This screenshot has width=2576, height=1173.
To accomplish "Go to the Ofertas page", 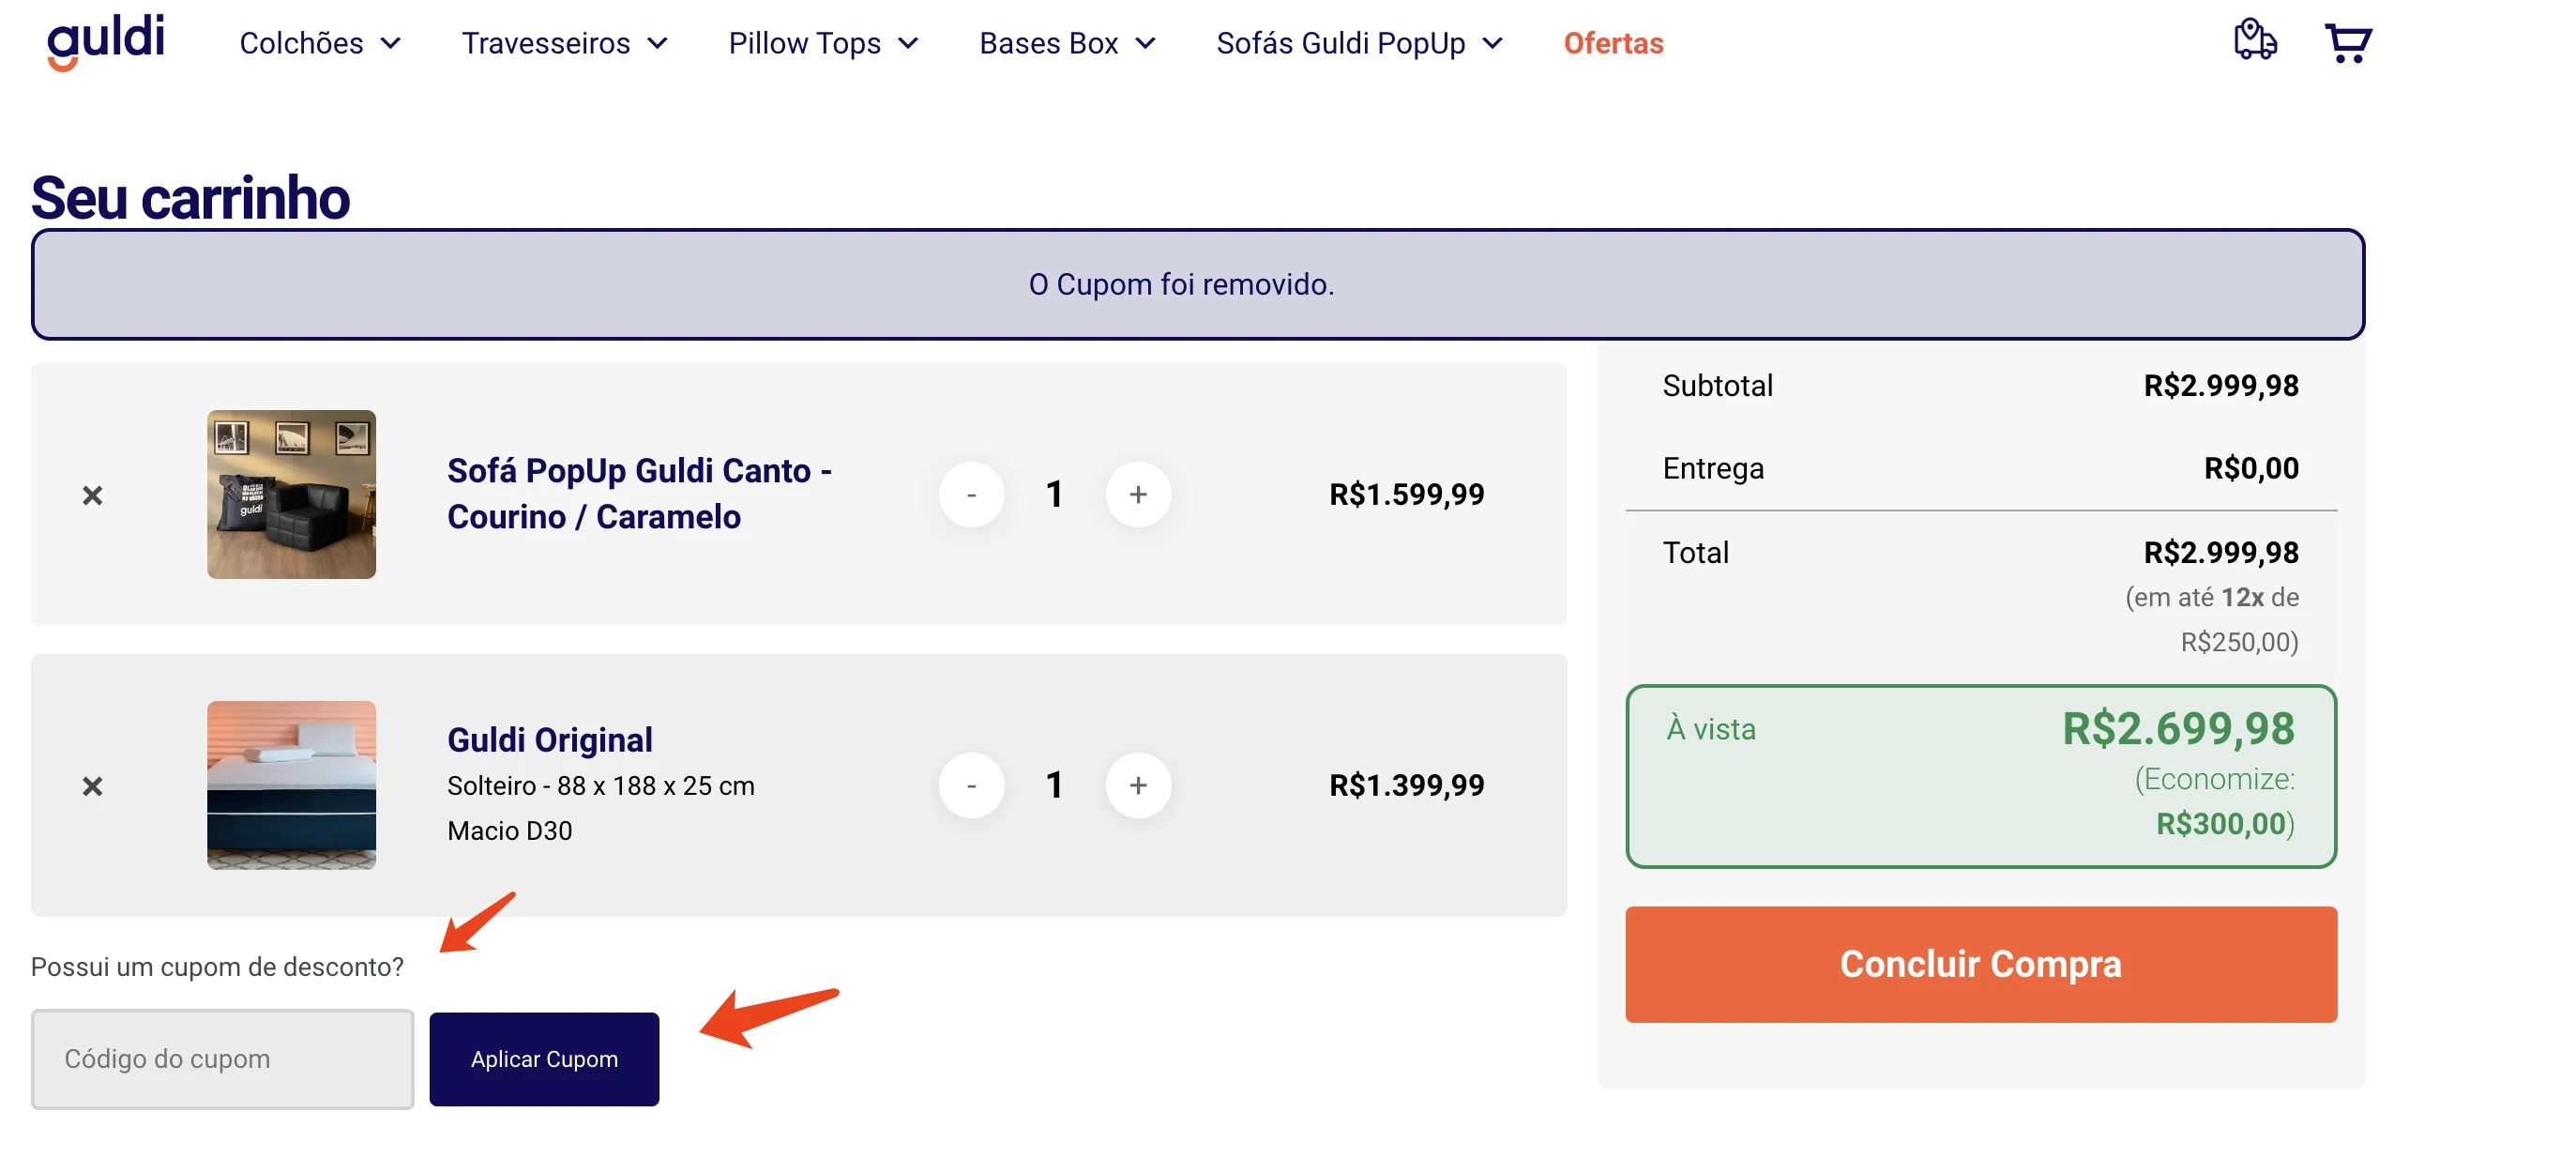I will pos(1613,43).
